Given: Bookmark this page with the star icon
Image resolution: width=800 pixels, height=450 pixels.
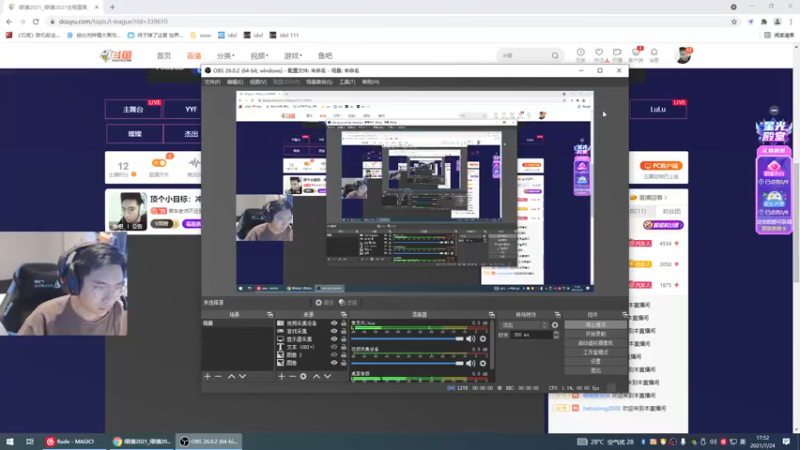Looking at the screenshot, I should point(734,21).
